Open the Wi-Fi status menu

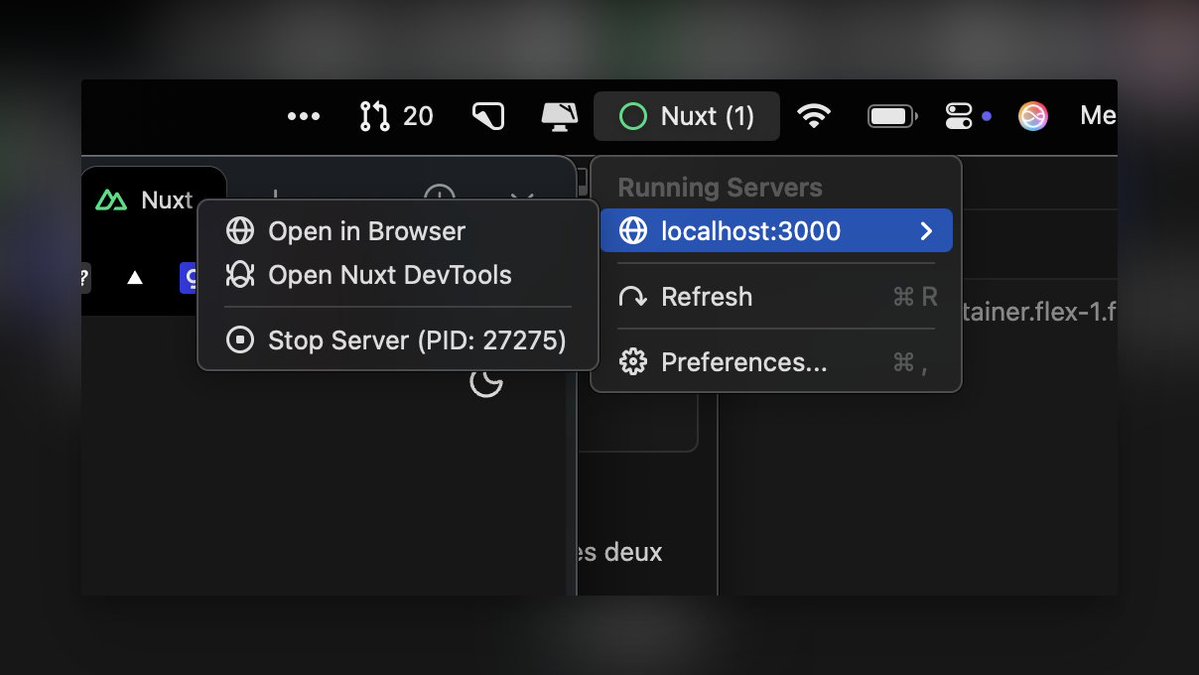[x=814, y=116]
